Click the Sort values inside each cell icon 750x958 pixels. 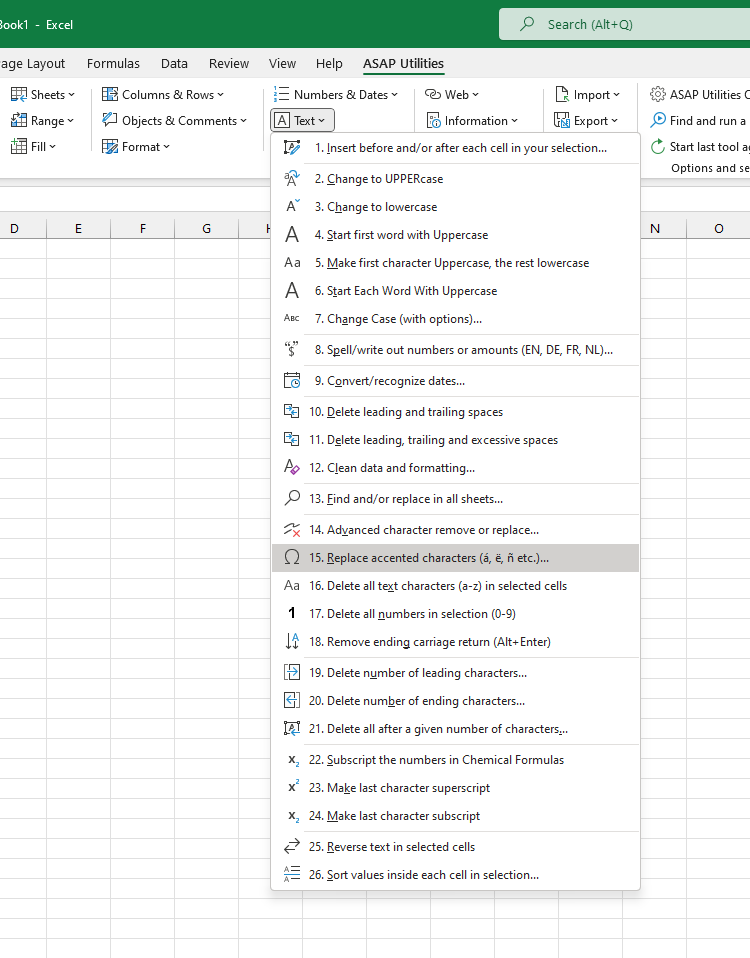click(x=292, y=875)
